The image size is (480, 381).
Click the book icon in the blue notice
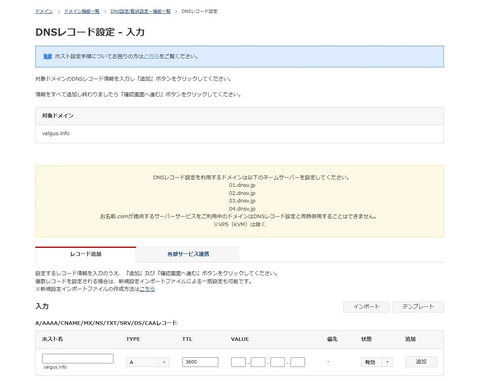point(48,57)
